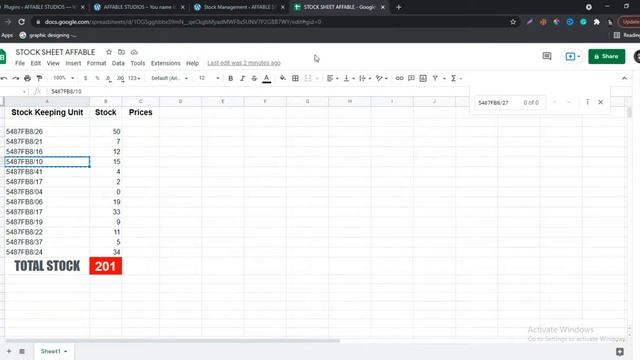
Task: Open the text wrapping dropdown
Action: pos(365,78)
